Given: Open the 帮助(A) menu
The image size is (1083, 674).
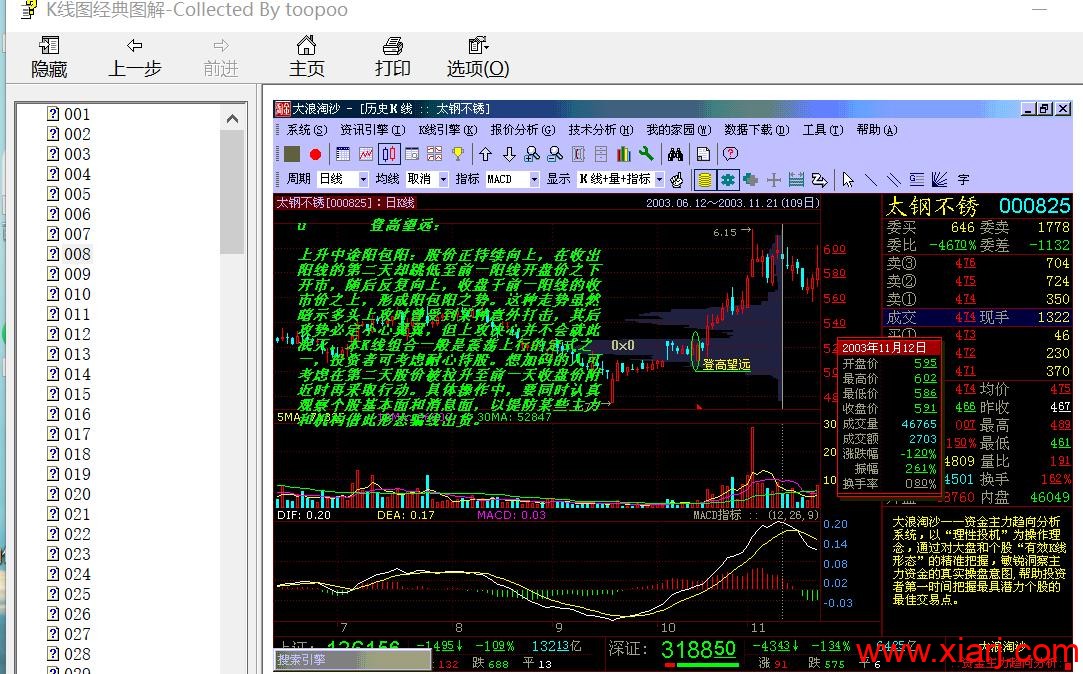Looking at the screenshot, I should pos(876,130).
